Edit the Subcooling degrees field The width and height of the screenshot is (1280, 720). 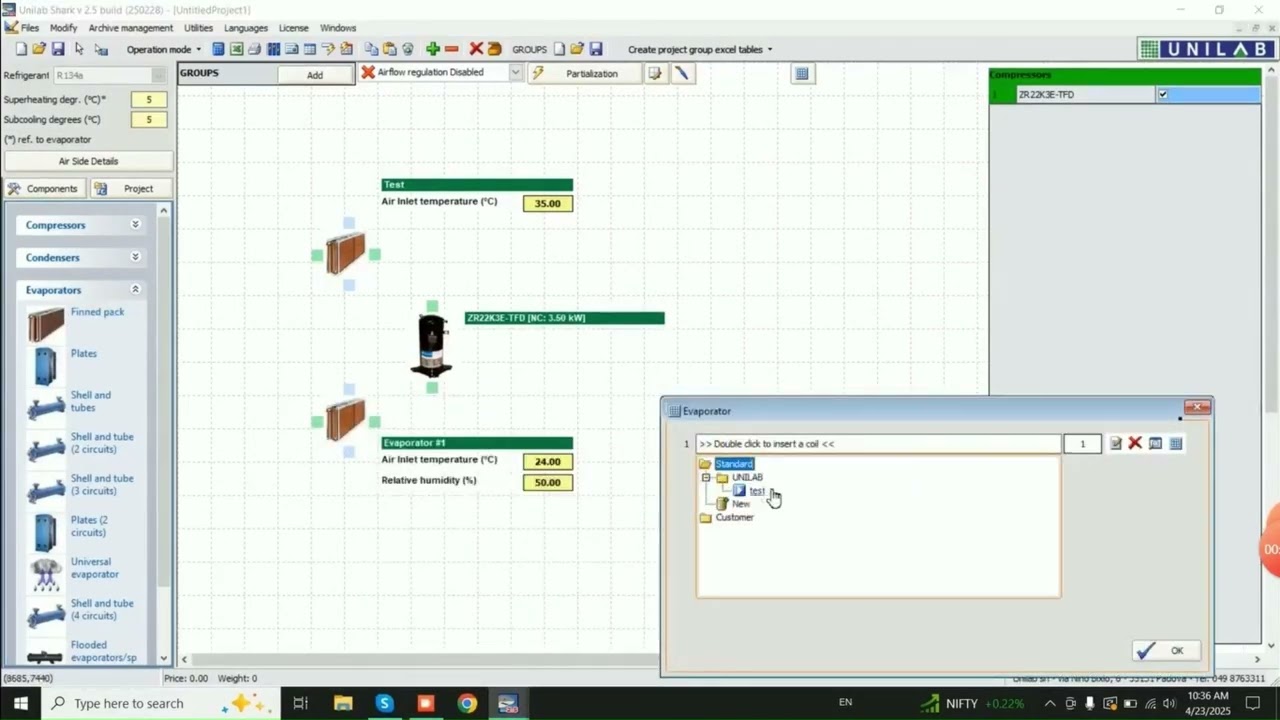point(149,120)
